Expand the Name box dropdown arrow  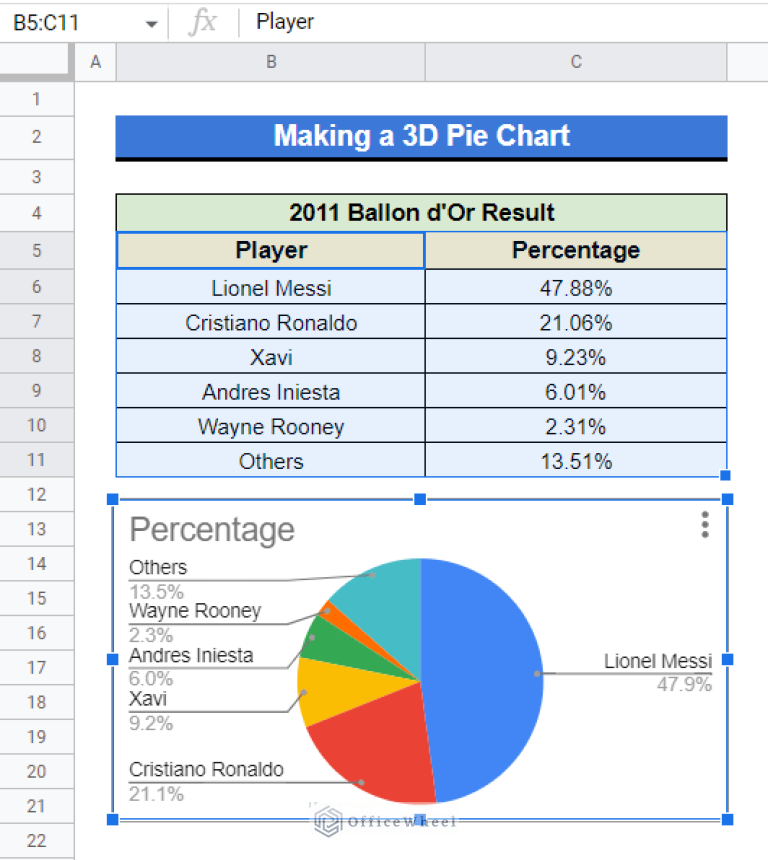point(151,22)
